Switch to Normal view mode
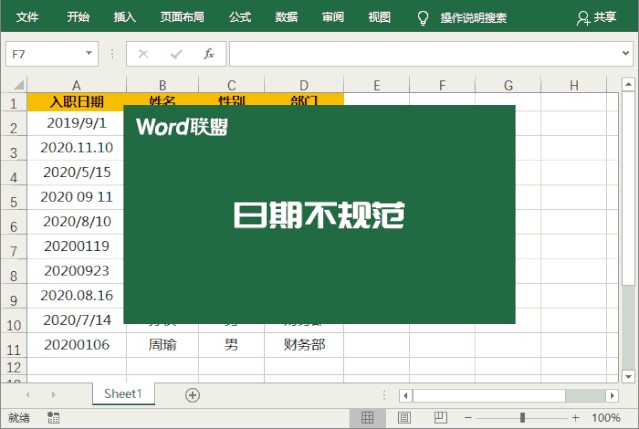This screenshot has height=429, width=639. [367, 418]
